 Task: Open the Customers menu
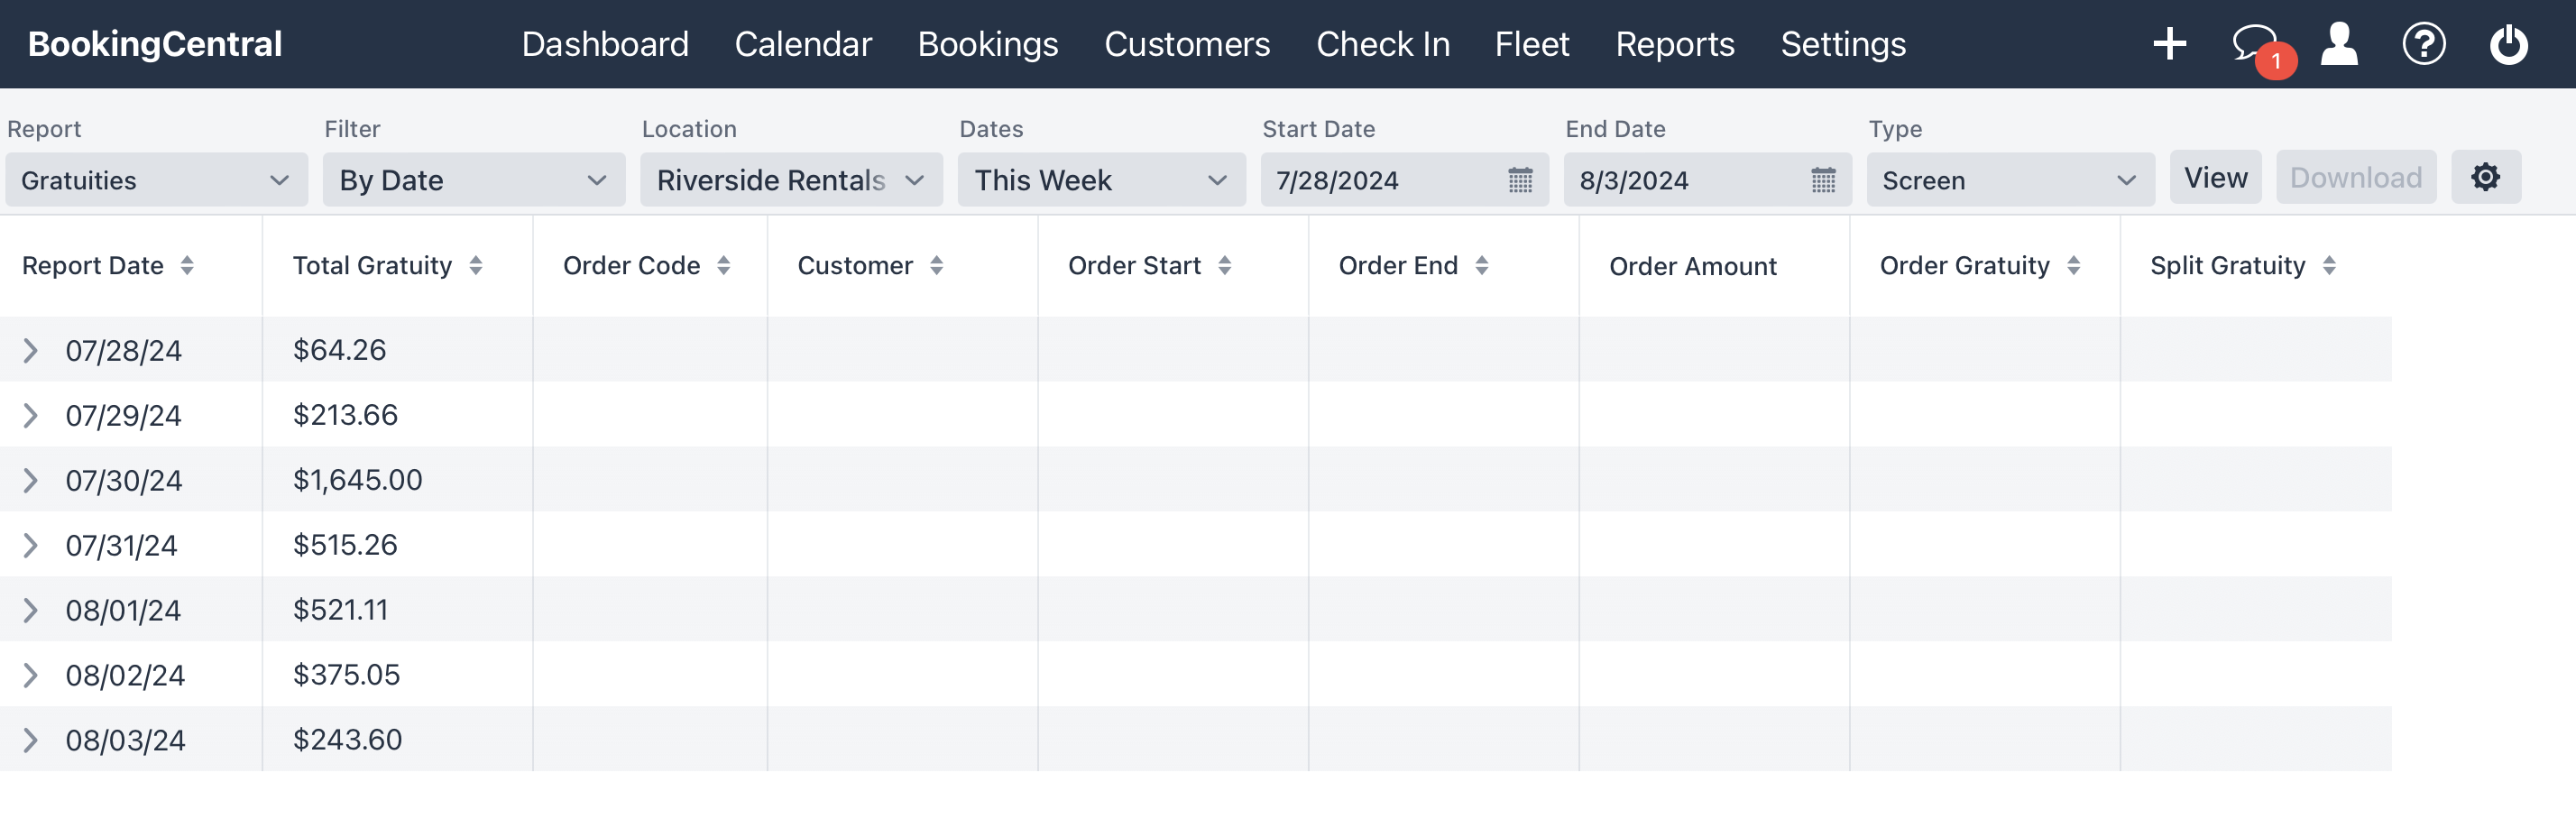point(1187,44)
